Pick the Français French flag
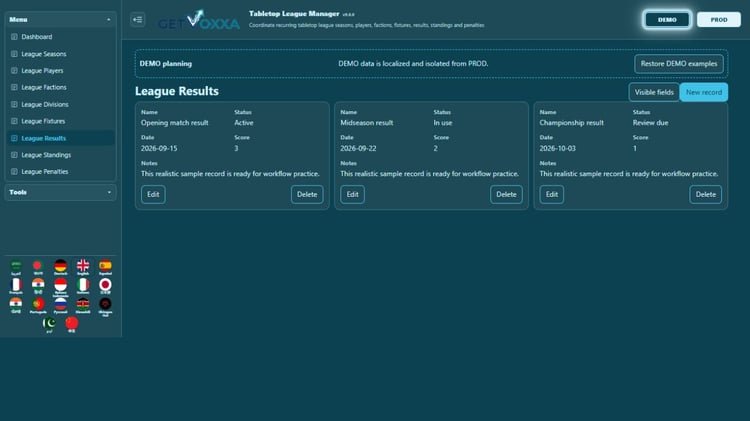 (x=16, y=286)
